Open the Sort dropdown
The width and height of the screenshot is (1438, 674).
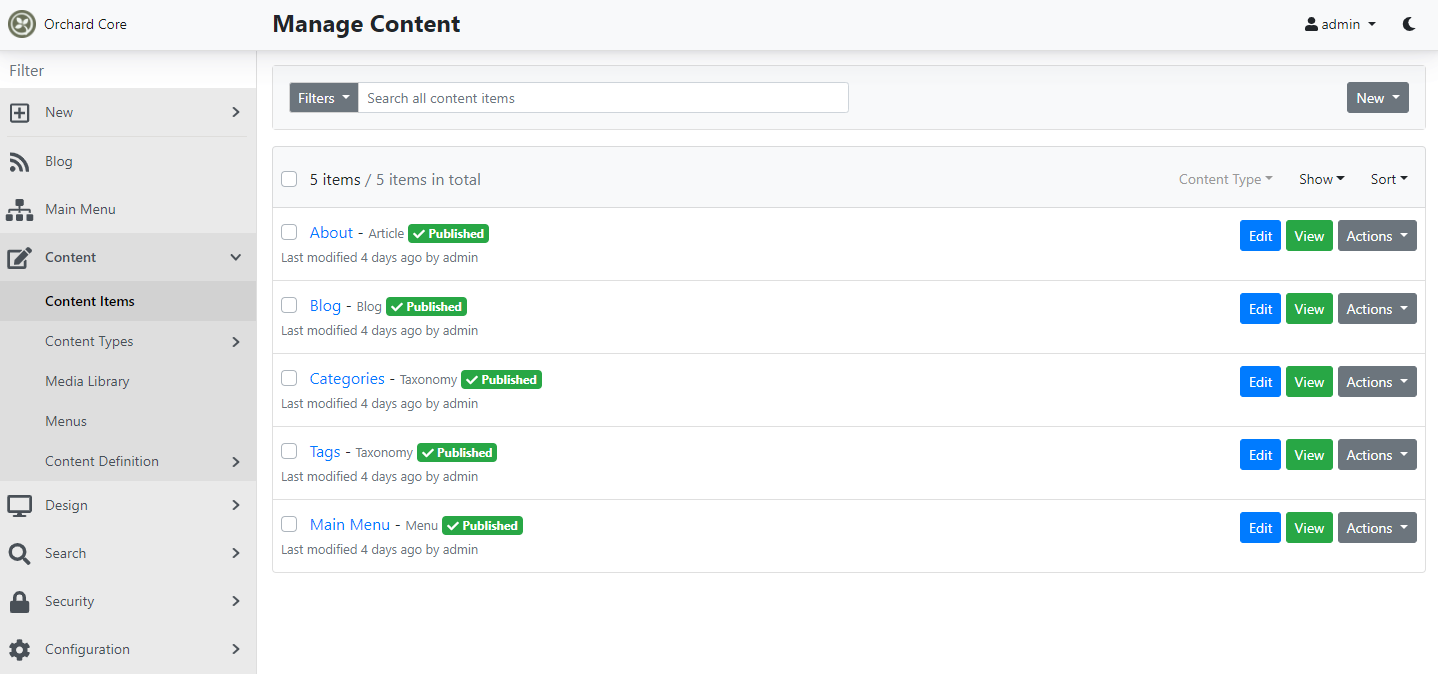click(x=1389, y=179)
